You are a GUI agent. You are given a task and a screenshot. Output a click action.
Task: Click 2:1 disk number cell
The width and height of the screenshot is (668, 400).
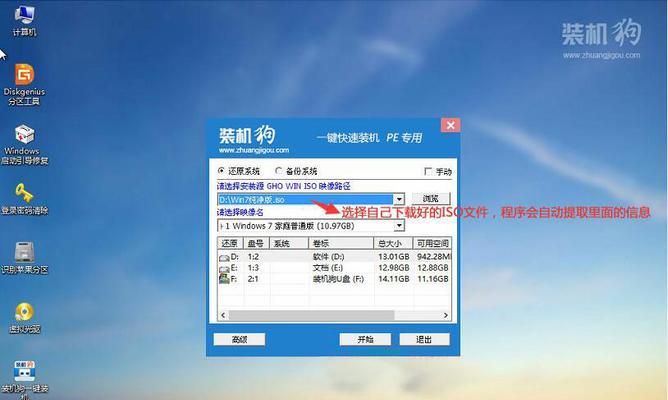[253, 279]
